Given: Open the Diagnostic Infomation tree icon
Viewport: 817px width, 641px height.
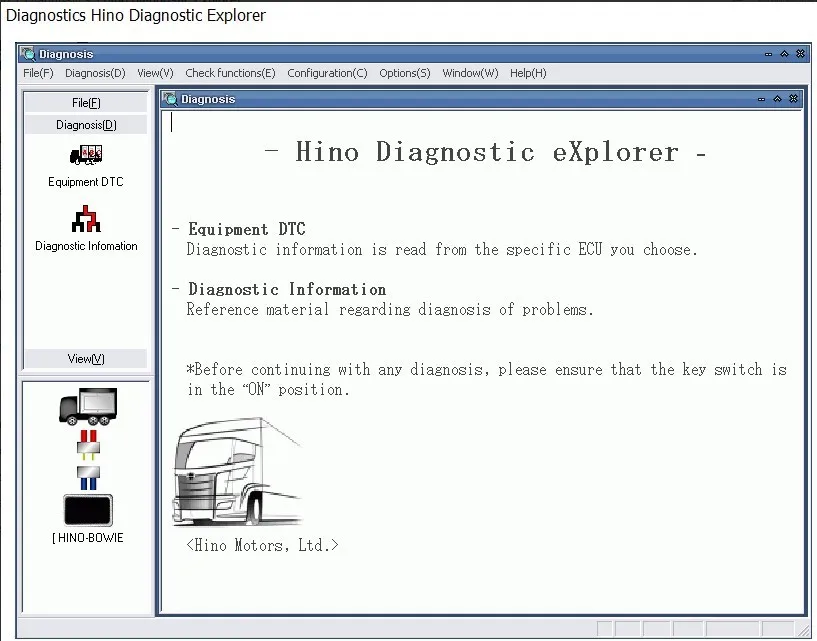Looking at the screenshot, I should (86, 219).
